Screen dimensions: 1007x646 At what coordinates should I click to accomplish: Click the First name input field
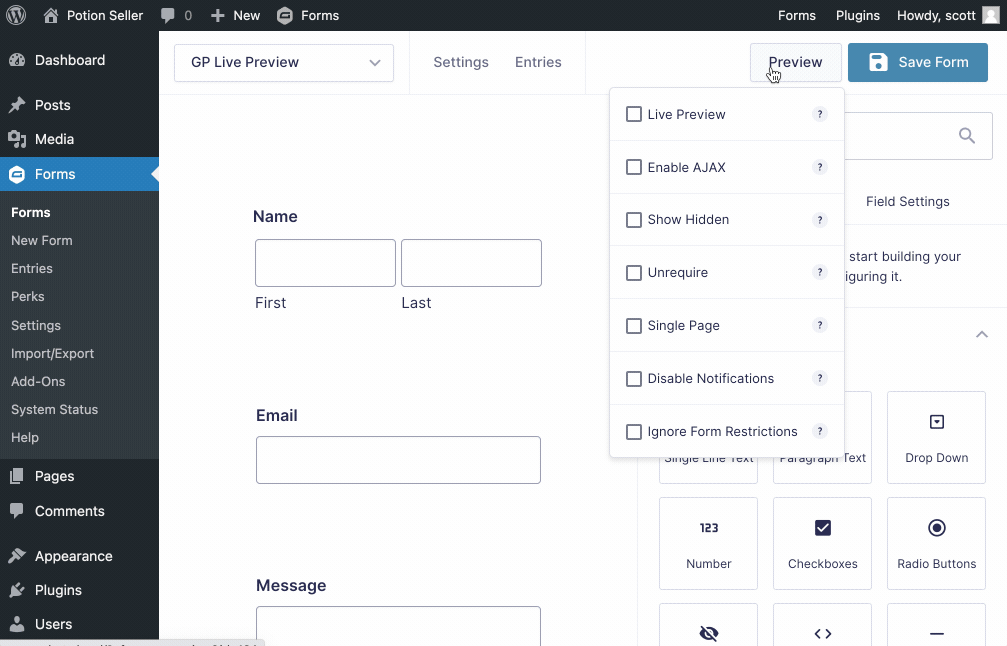[325, 263]
